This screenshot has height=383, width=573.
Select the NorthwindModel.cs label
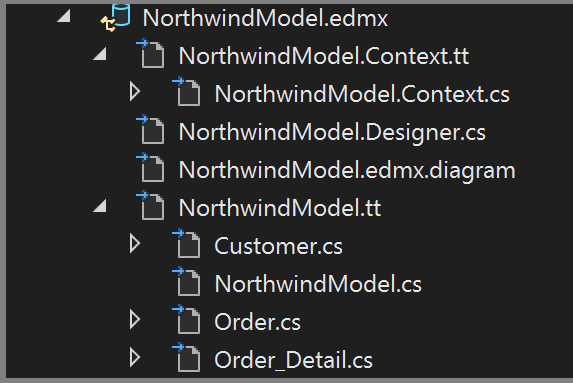pyautogui.click(x=318, y=284)
